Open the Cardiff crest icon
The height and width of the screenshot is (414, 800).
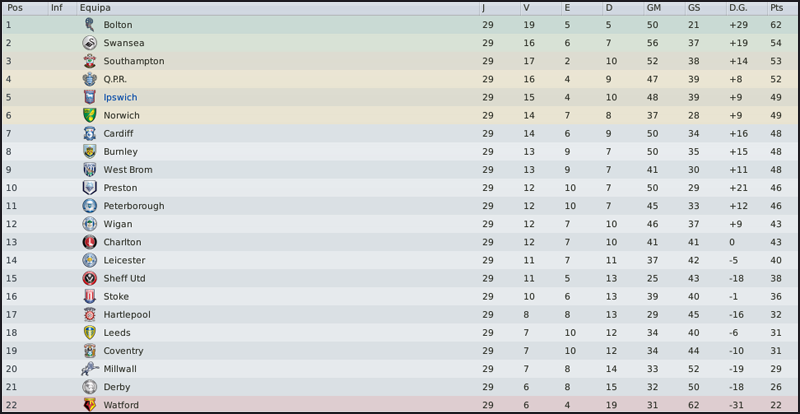click(89, 133)
